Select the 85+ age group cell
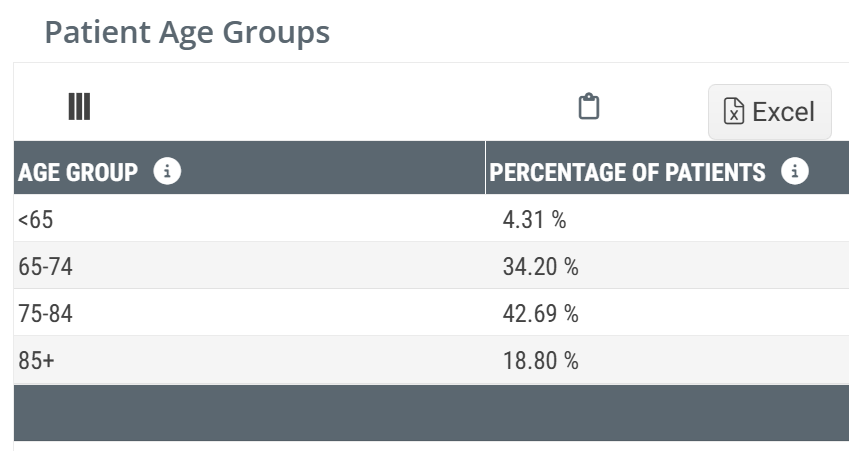The image size is (849, 451). point(36,361)
